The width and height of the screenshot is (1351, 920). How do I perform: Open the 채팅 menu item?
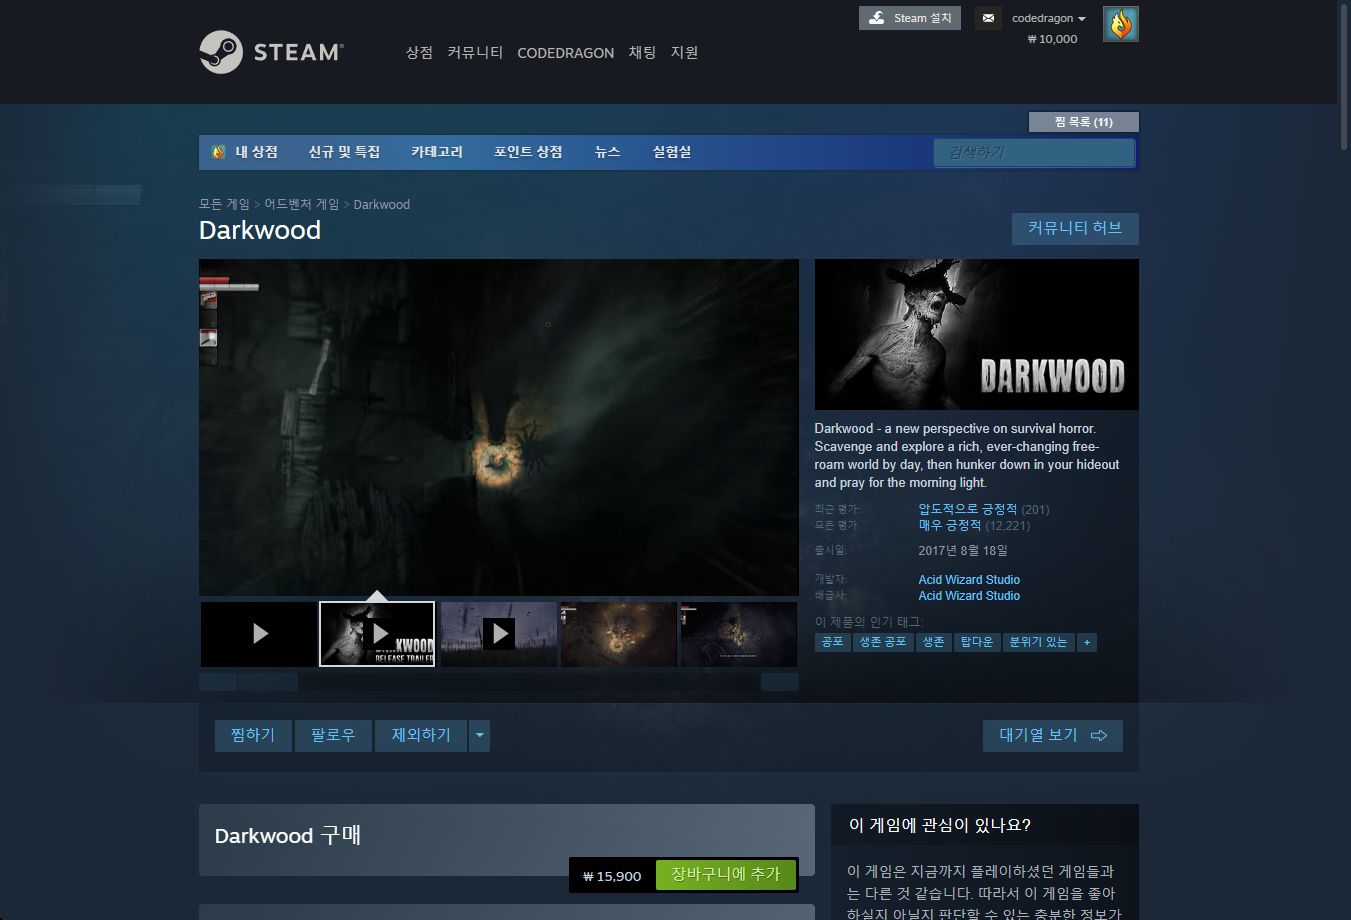click(x=642, y=53)
